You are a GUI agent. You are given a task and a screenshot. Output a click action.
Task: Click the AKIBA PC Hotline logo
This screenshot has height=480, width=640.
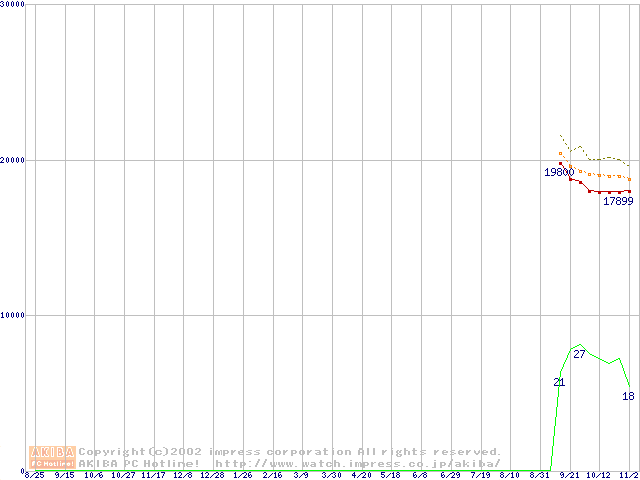(x=52, y=457)
